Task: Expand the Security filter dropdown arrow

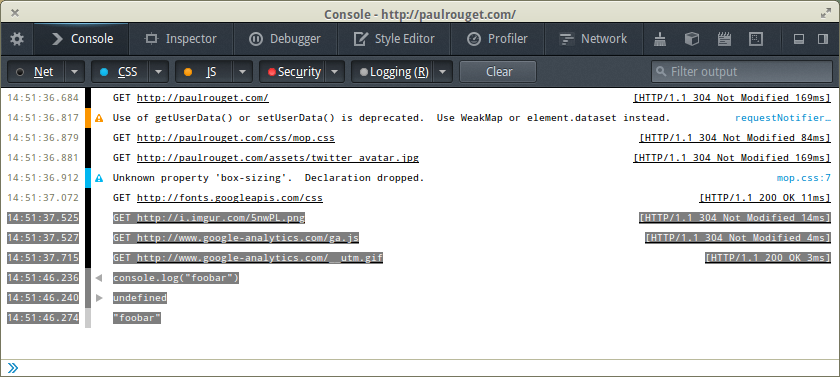Action: (335, 72)
